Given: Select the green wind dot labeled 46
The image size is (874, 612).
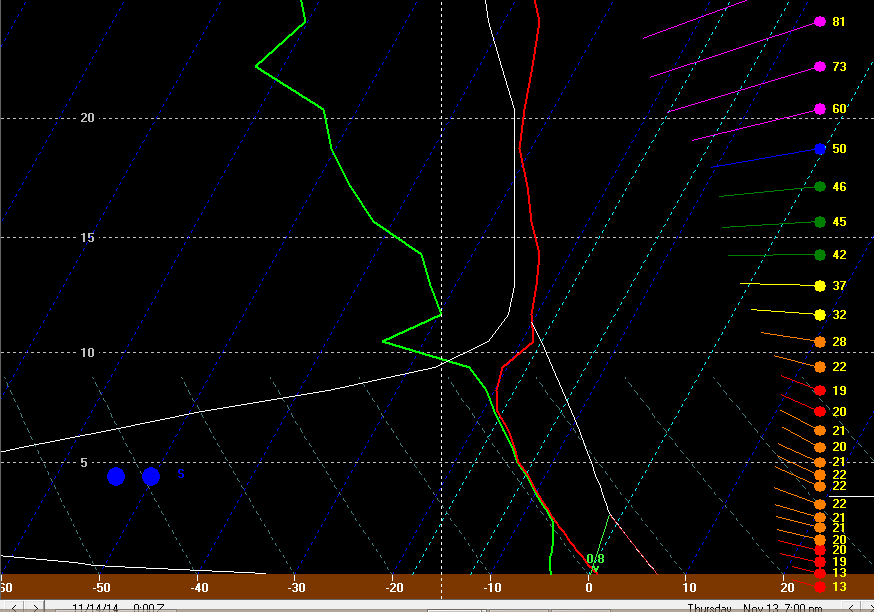Looking at the screenshot, I should [820, 187].
